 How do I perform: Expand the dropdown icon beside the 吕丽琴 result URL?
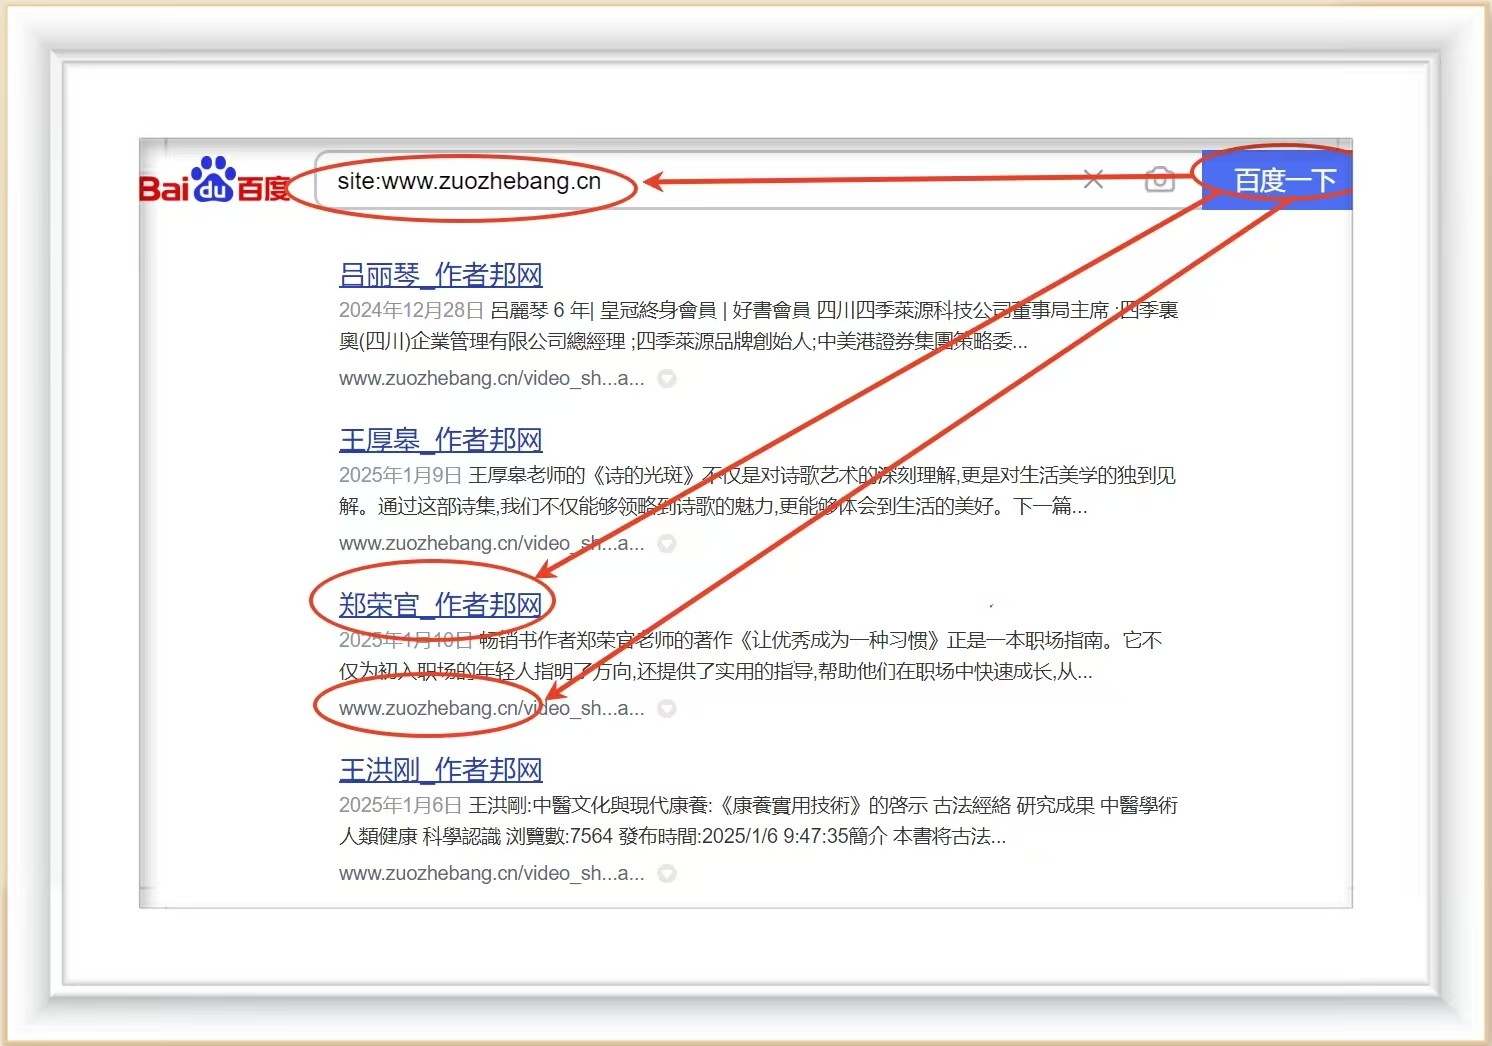(x=667, y=379)
